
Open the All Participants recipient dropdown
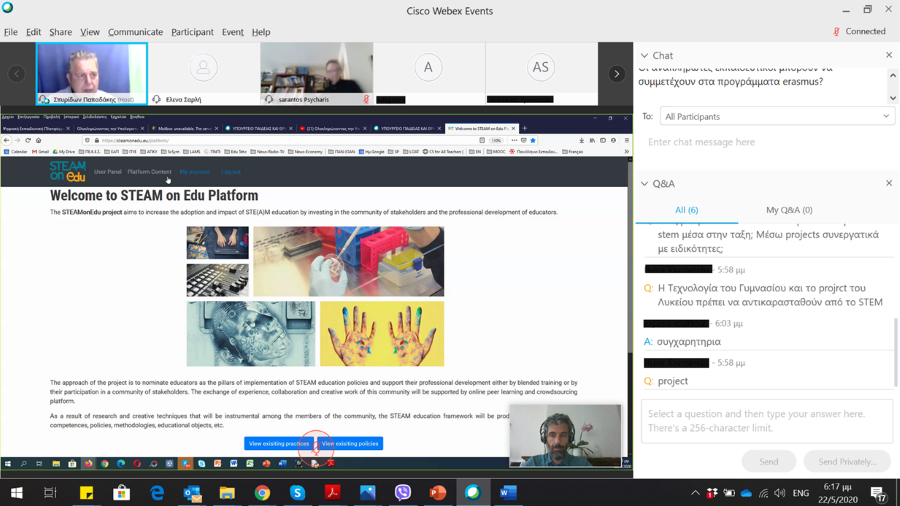pyautogui.click(x=776, y=117)
